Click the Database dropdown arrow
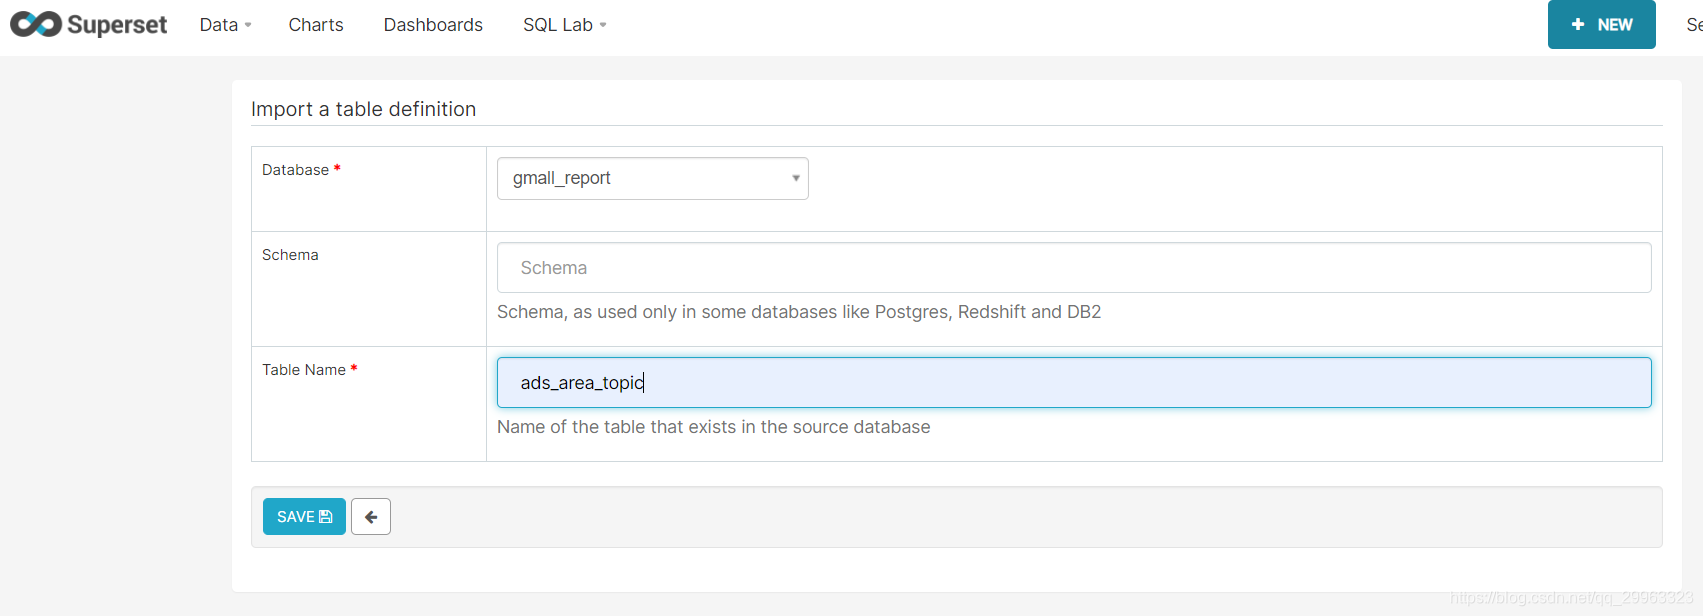The height and width of the screenshot is (616, 1703). tap(796, 179)
